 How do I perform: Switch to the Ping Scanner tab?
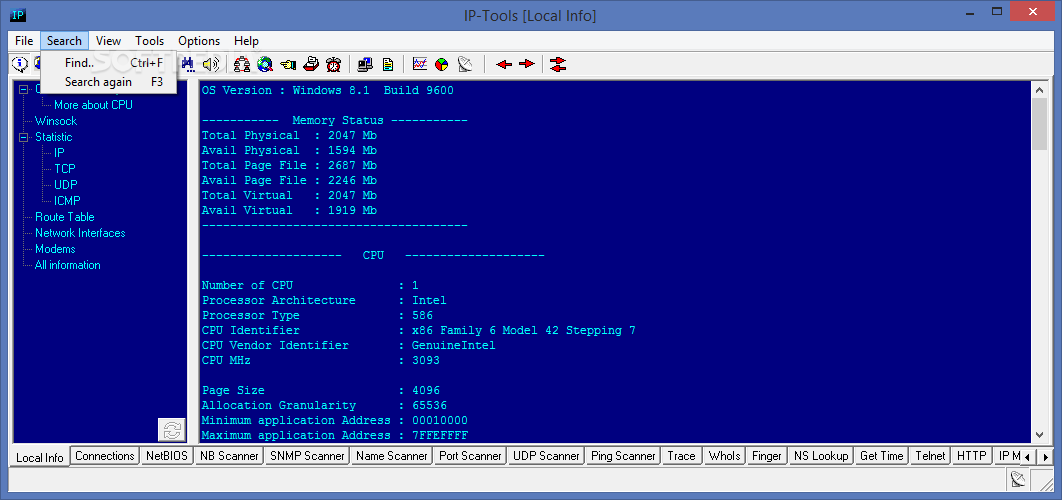[x=623, y=456]
